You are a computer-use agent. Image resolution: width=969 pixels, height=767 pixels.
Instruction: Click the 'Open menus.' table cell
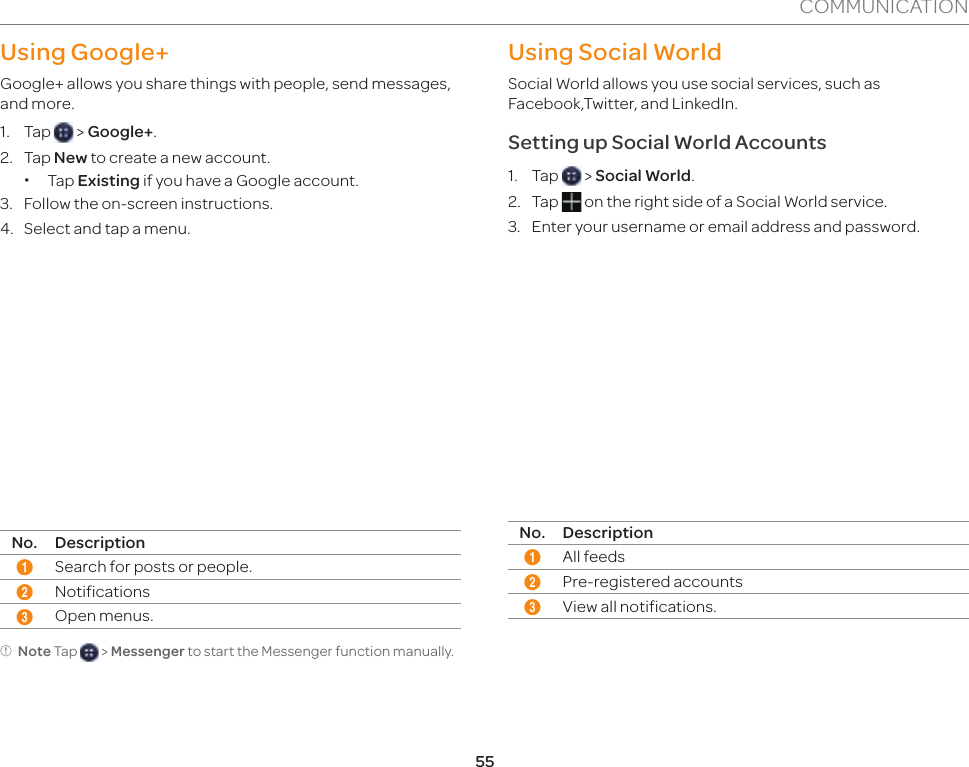[x=104, y=616]
